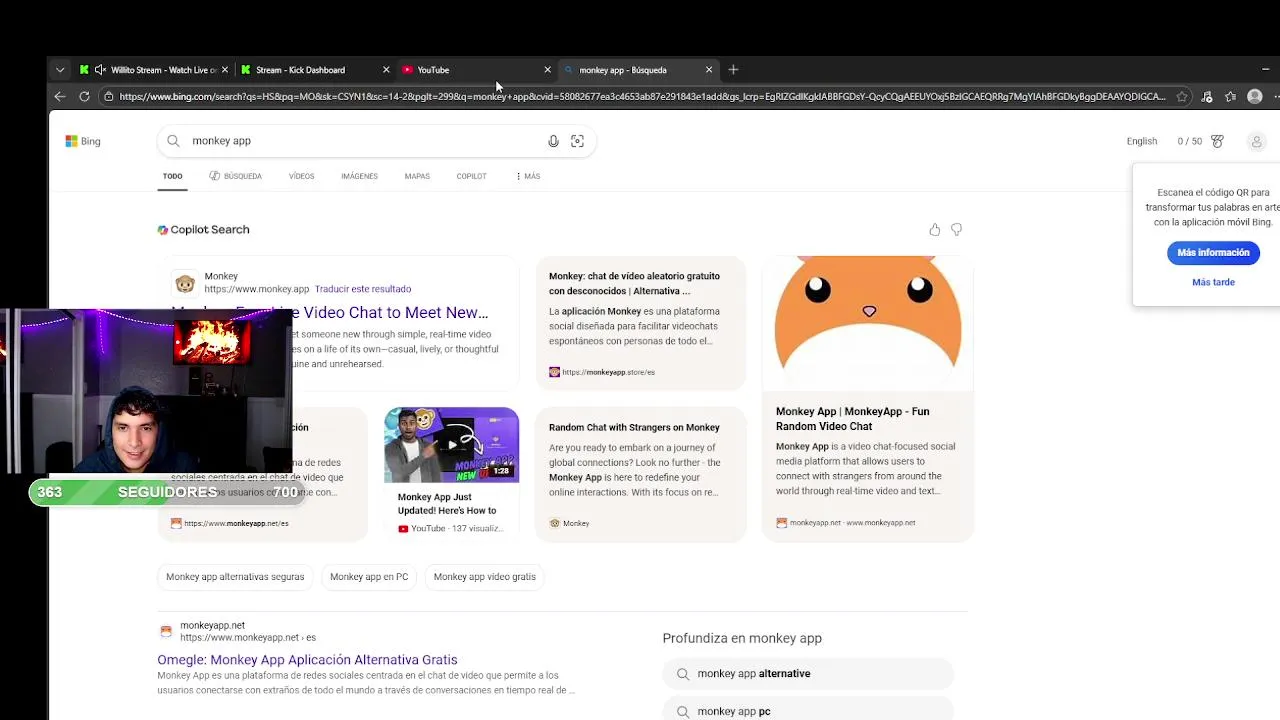1280x720 pixels.
Task: Select the BÚSQUEDA tab
Action: pos(236,176)
